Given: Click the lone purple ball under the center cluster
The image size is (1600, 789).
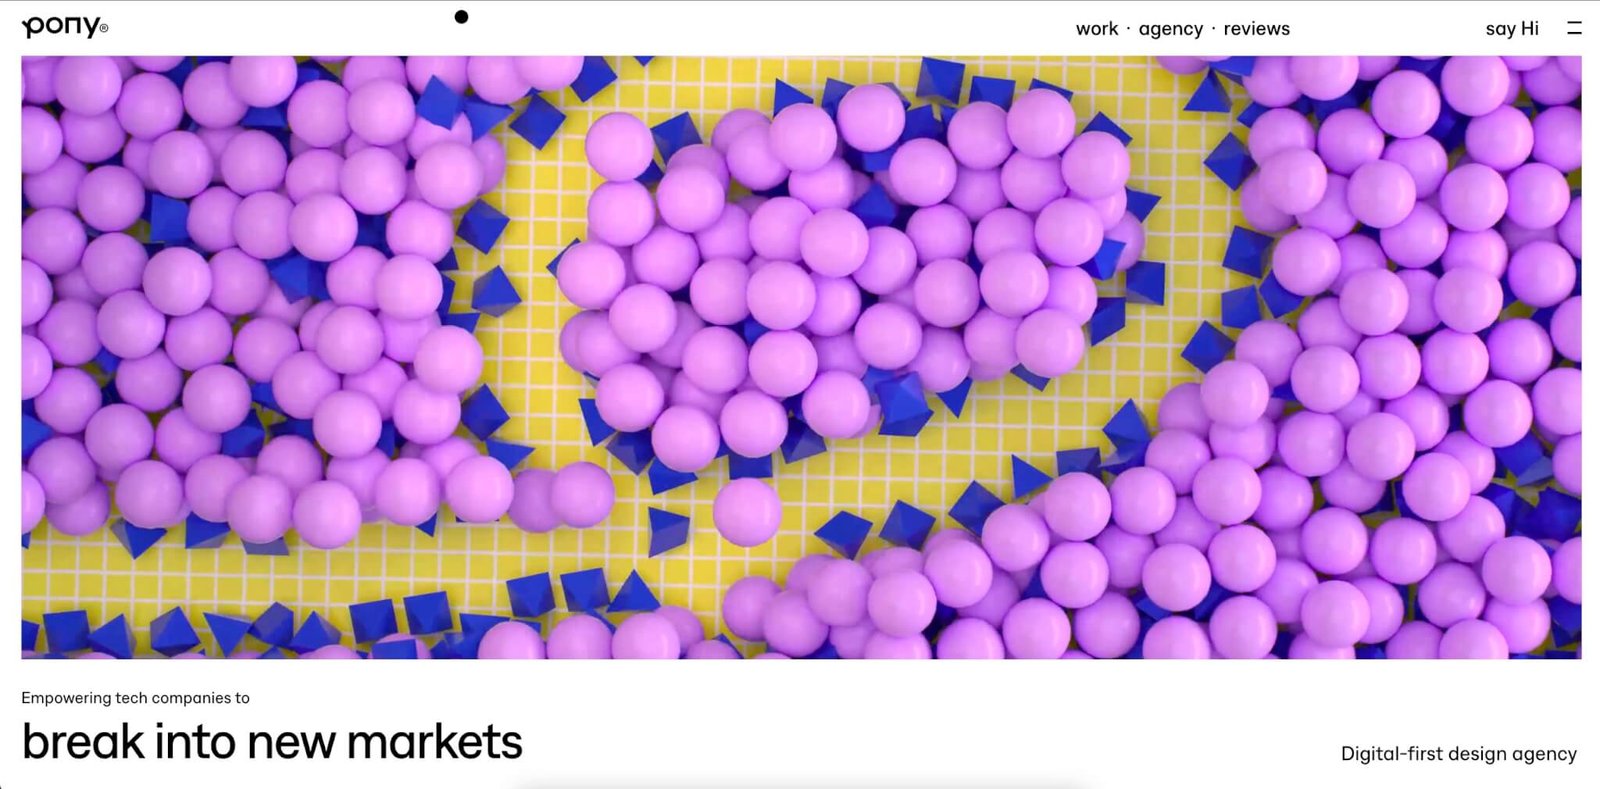Looking at the screenshot, I should [x=747, y=512].
